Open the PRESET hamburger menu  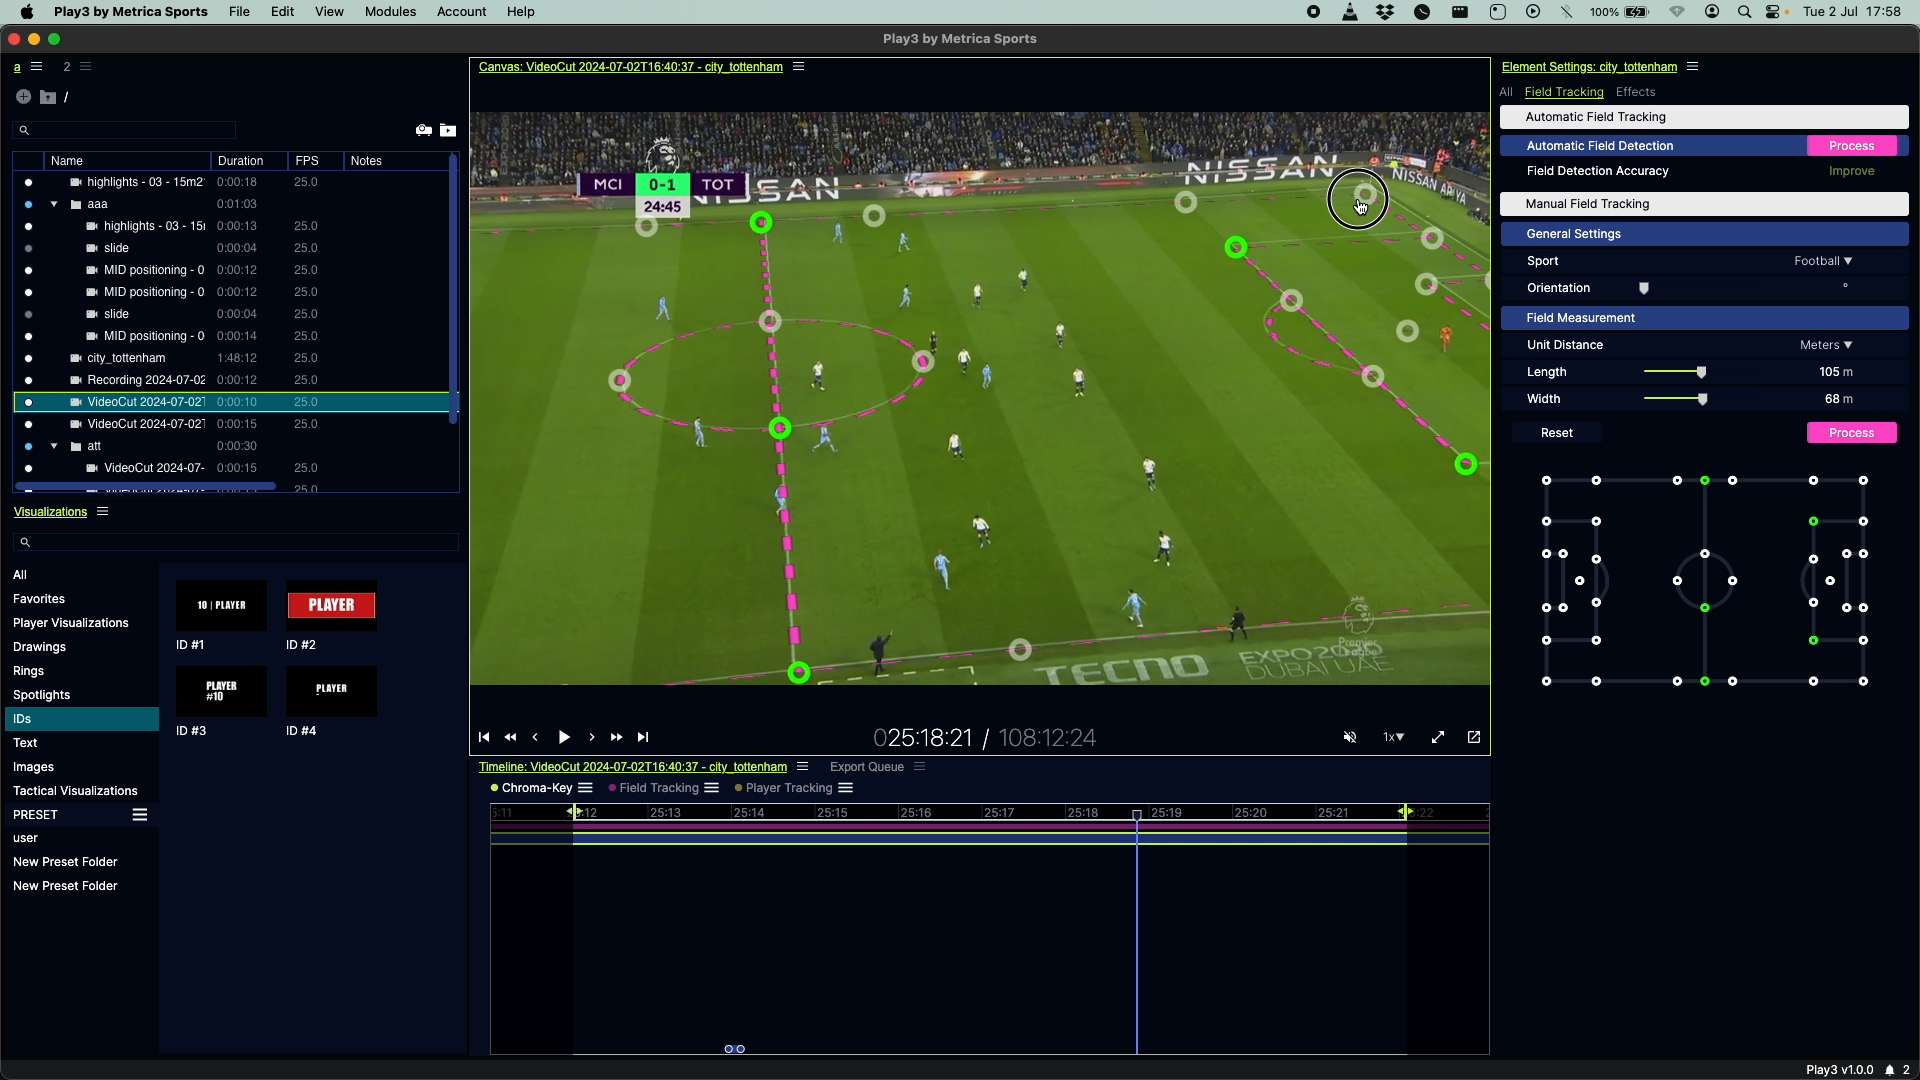click(140, 815)
